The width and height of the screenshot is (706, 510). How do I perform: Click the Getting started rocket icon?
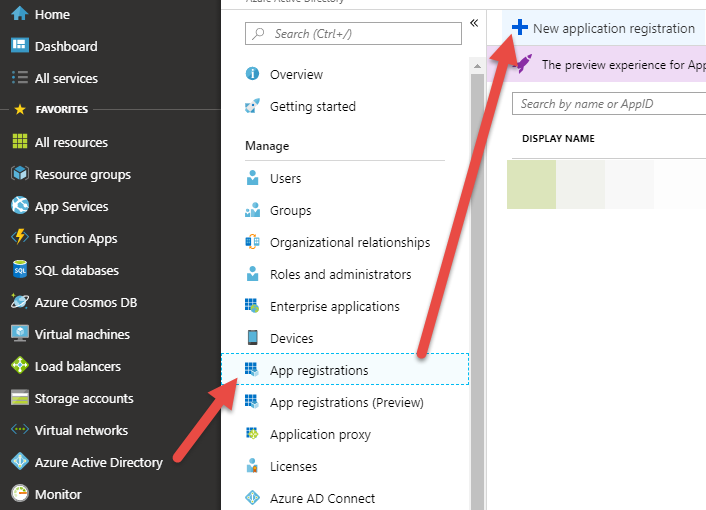[252, 106]
